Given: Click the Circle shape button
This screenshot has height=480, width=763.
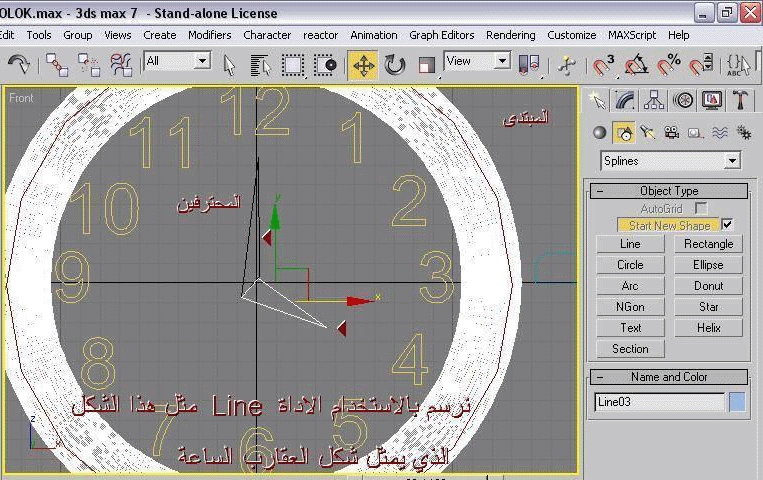Looking at the screenshot, I should 630,265.
